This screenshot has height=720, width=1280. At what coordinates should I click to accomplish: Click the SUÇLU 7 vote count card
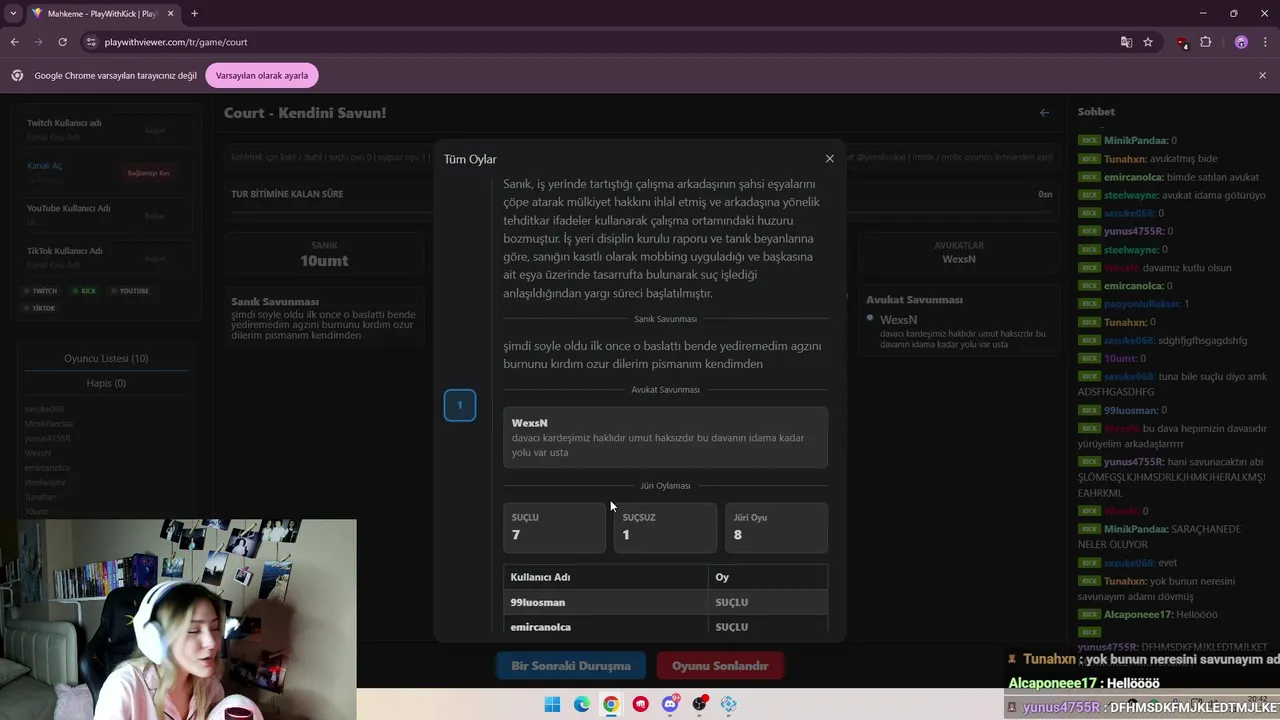tap(554, 527)
